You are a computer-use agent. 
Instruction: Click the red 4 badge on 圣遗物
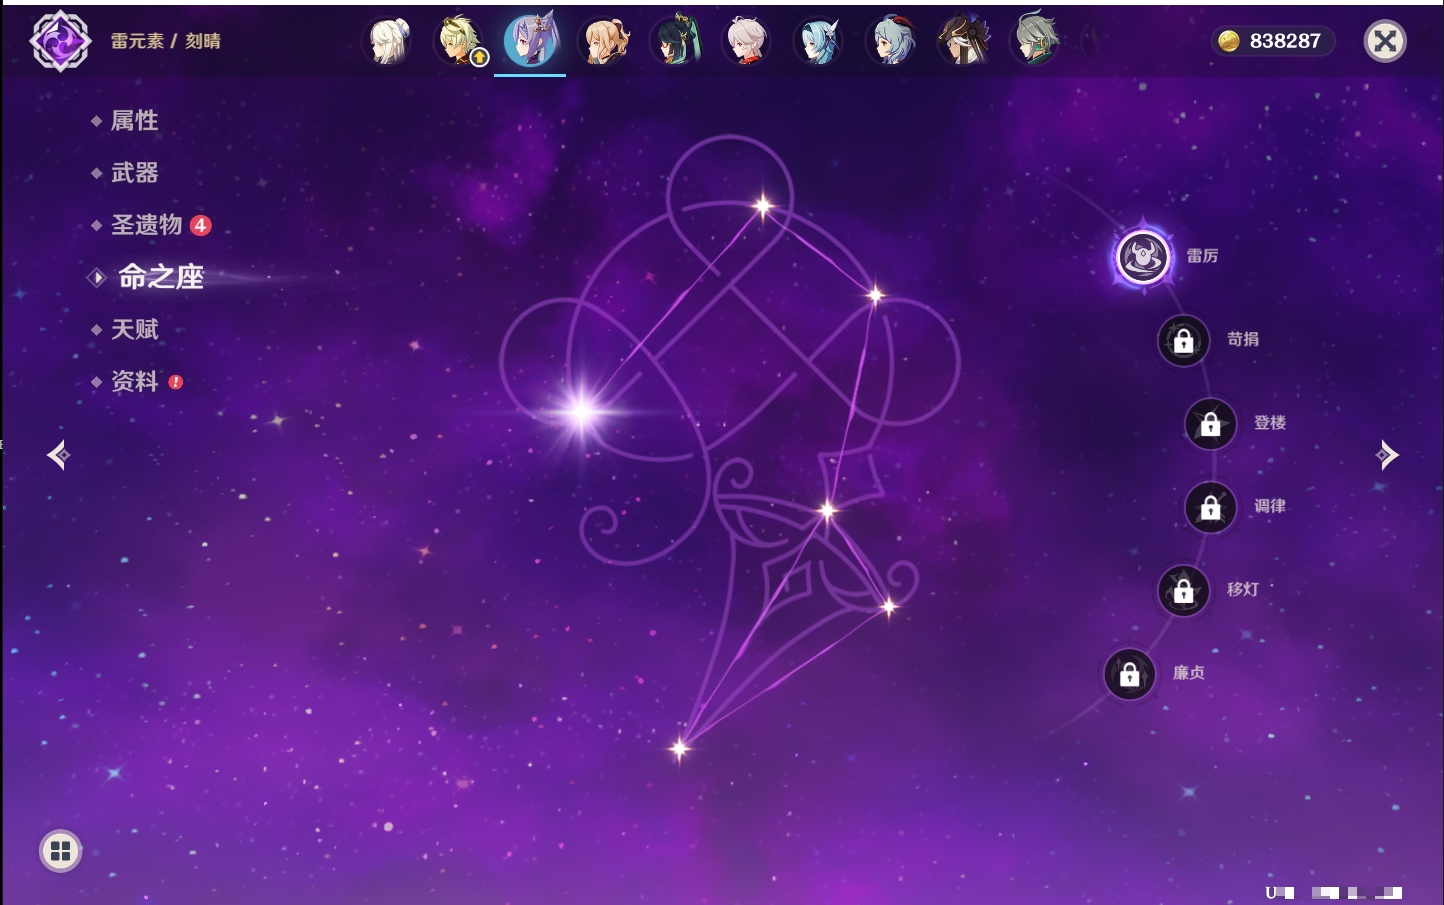201,225
